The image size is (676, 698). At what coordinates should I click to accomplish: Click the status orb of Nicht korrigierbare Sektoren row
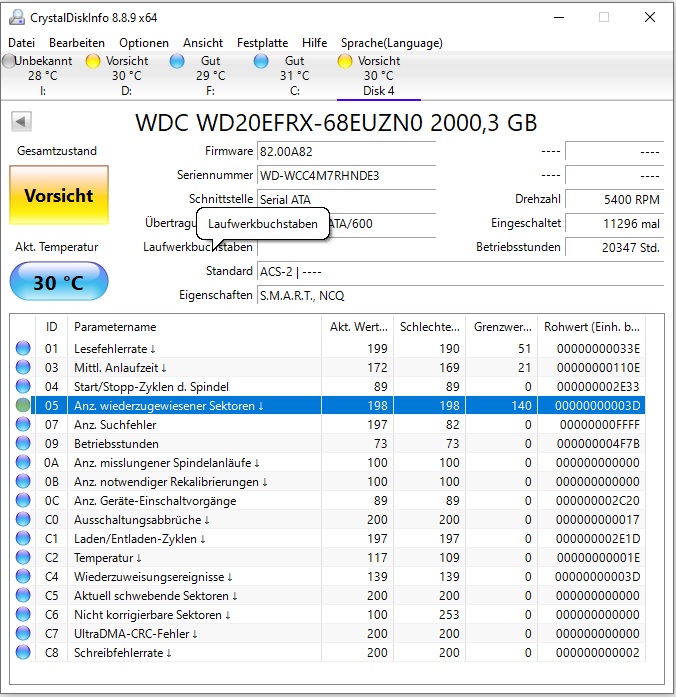coord(23,614)
